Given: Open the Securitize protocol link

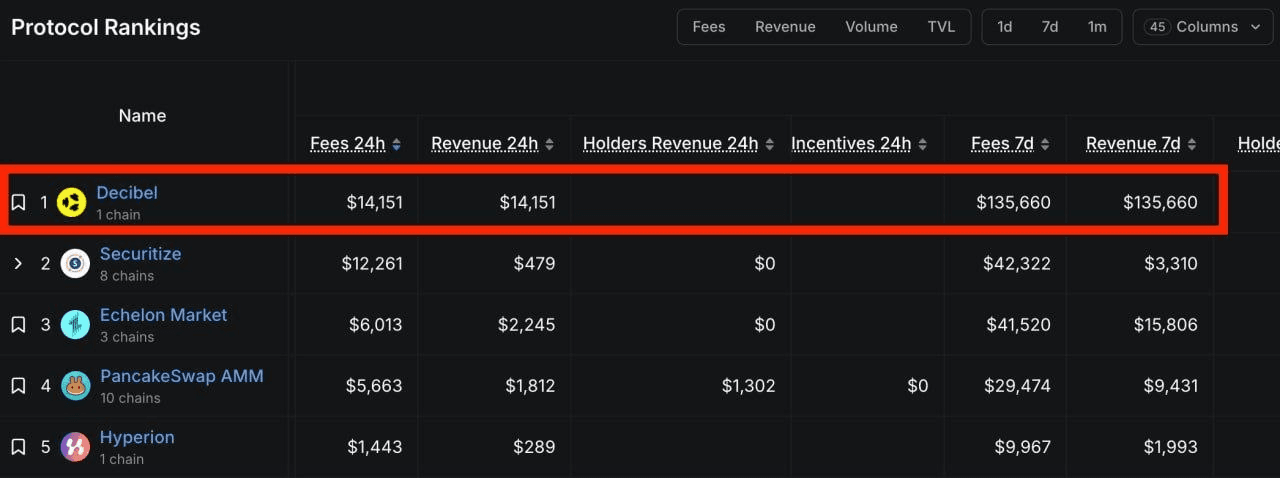Looking at the screenshot, I should click(x=140, y=254).
